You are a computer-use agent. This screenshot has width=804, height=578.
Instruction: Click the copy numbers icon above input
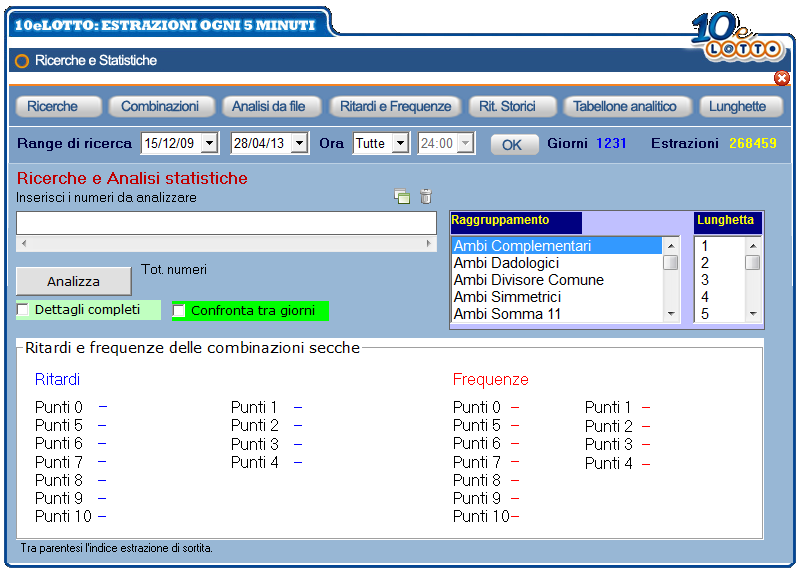pos(402,196)
